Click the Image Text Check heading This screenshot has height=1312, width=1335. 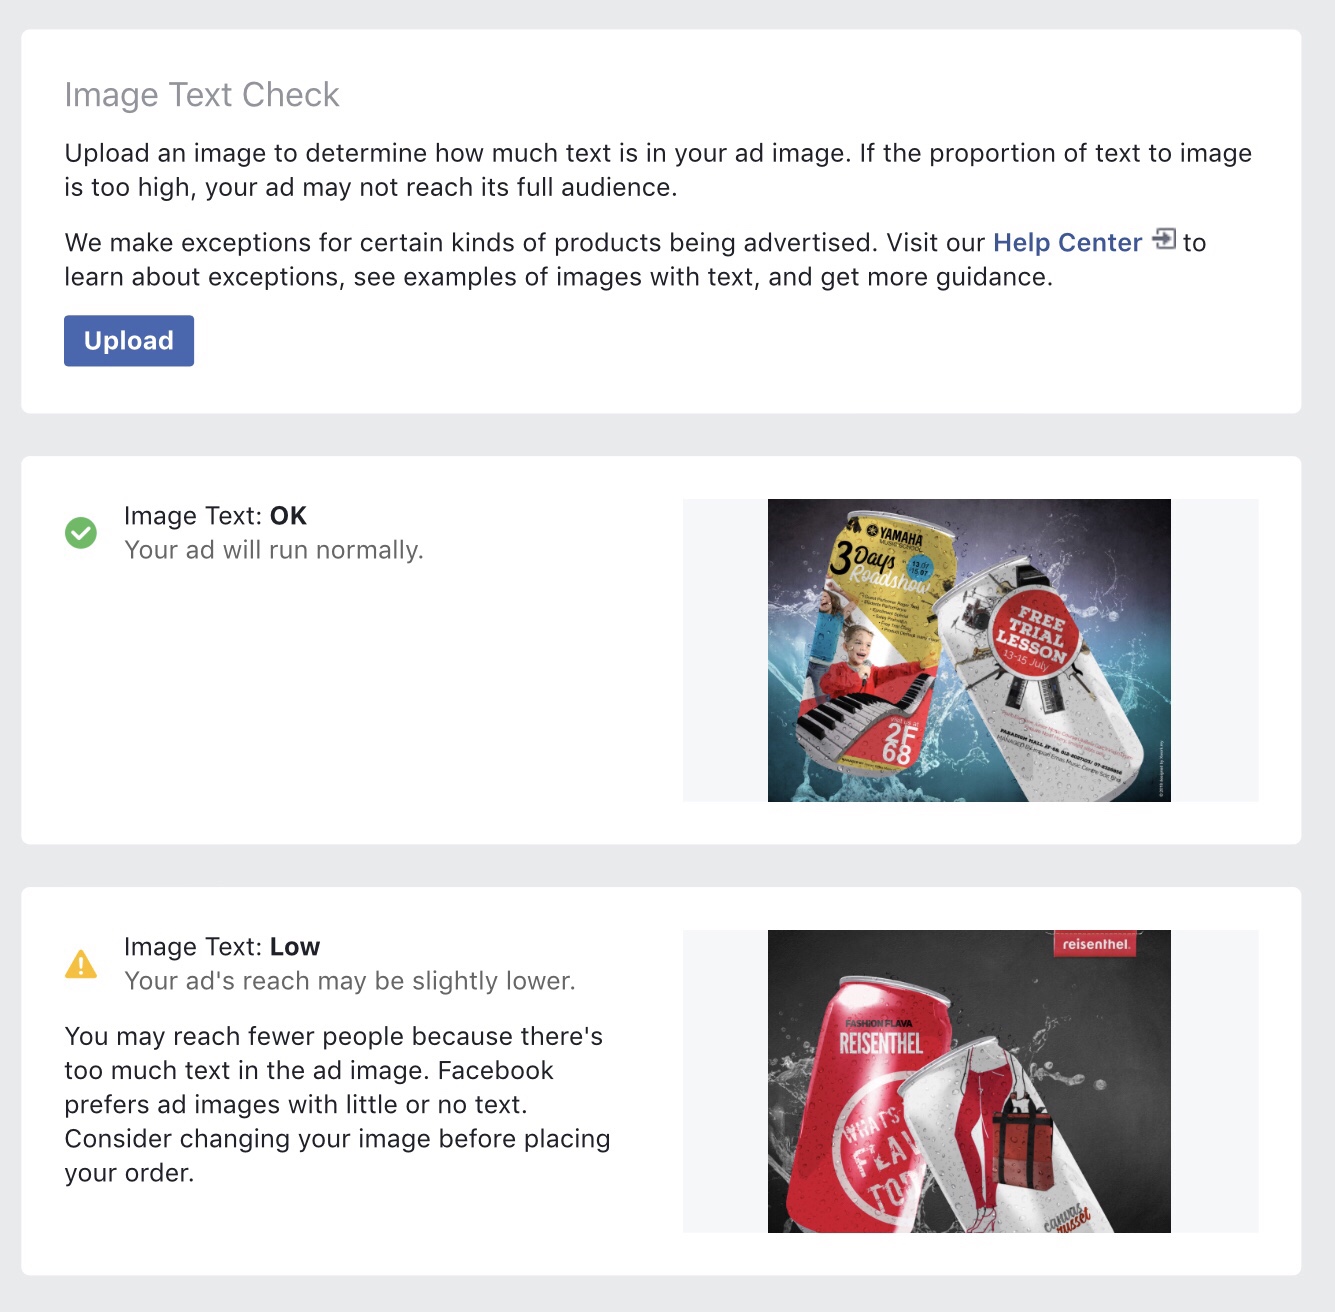pos(202,95)
